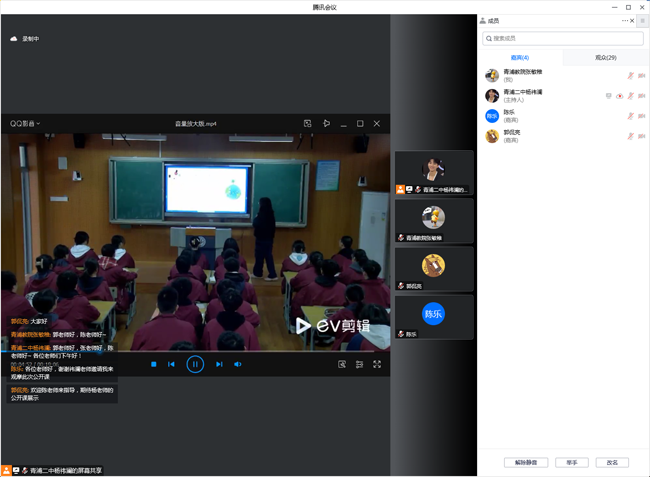Toggle camera for 郭侃亮 in member list
Screen dimensions: 650x477
642,136
